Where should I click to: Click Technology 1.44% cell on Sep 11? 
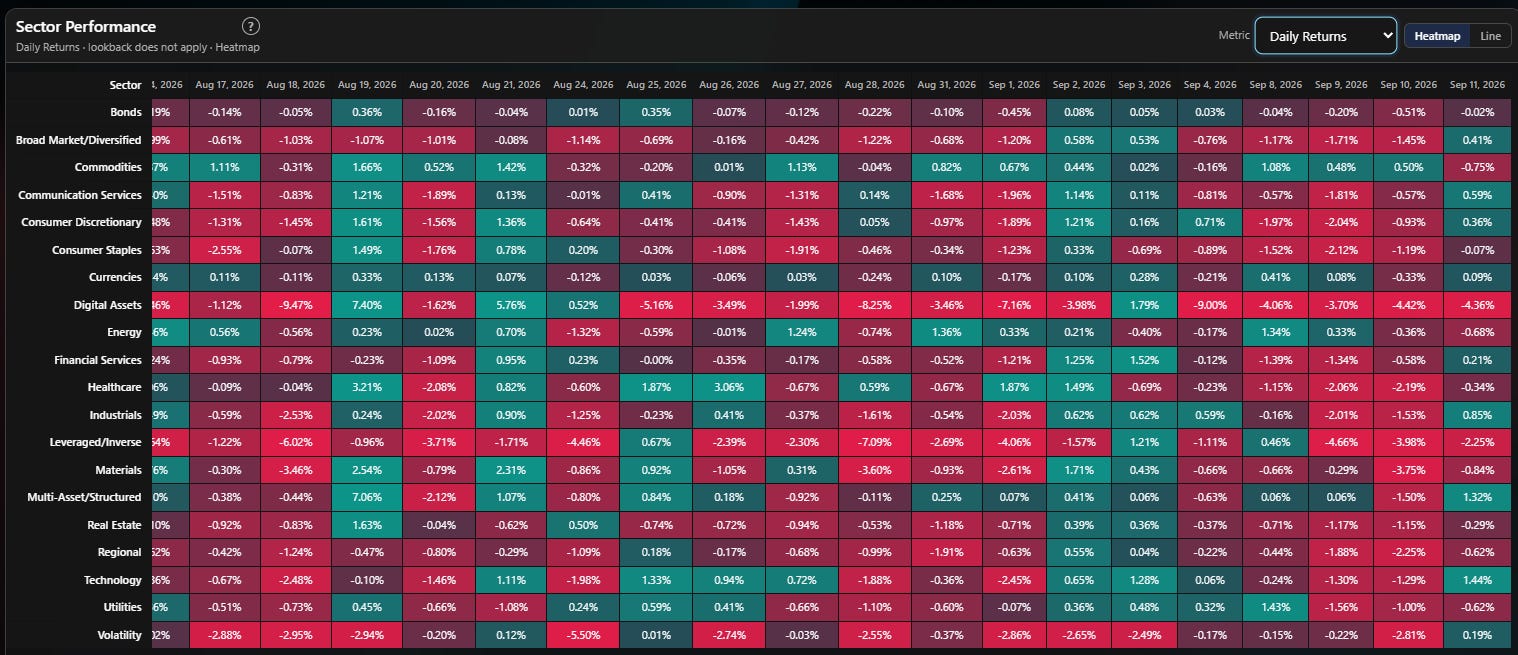click(1475, 580)
